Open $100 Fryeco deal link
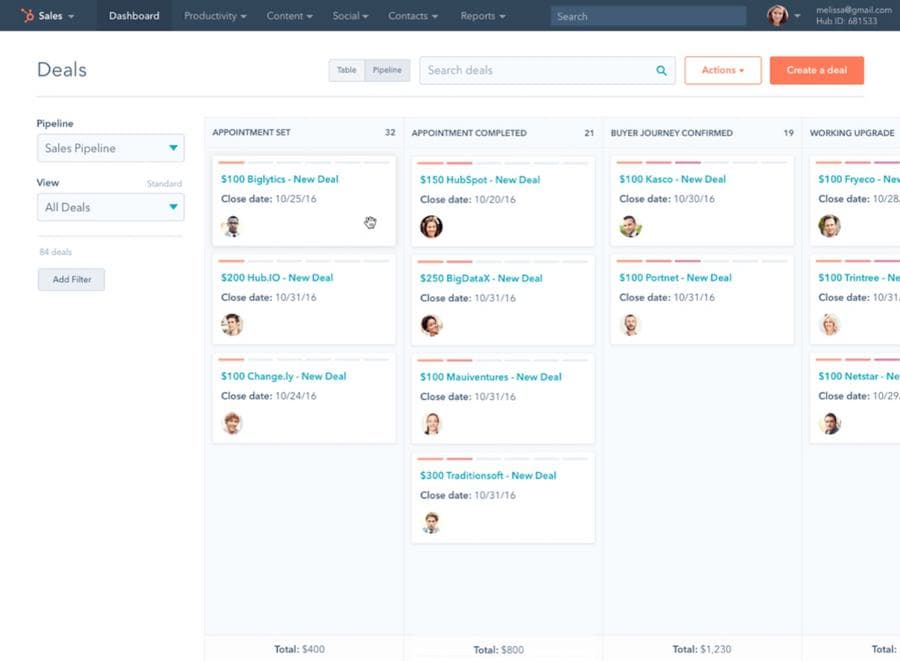Screen dimensions: 900x661 pos(859,179)
